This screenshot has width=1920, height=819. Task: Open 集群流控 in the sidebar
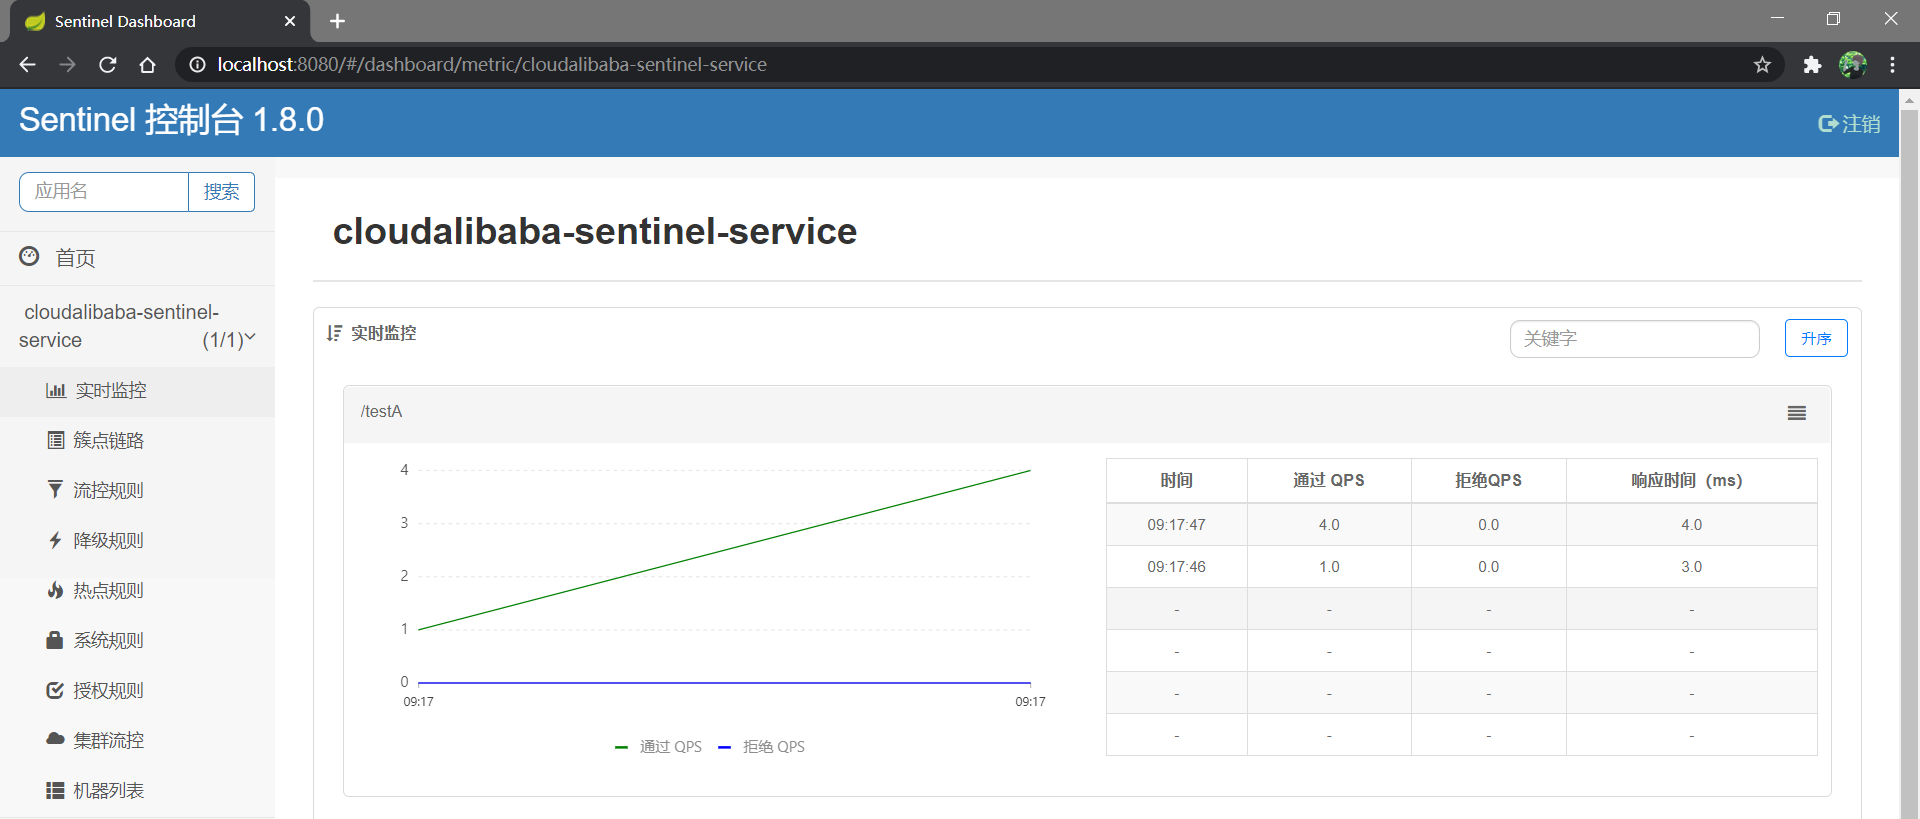(137, 741)
